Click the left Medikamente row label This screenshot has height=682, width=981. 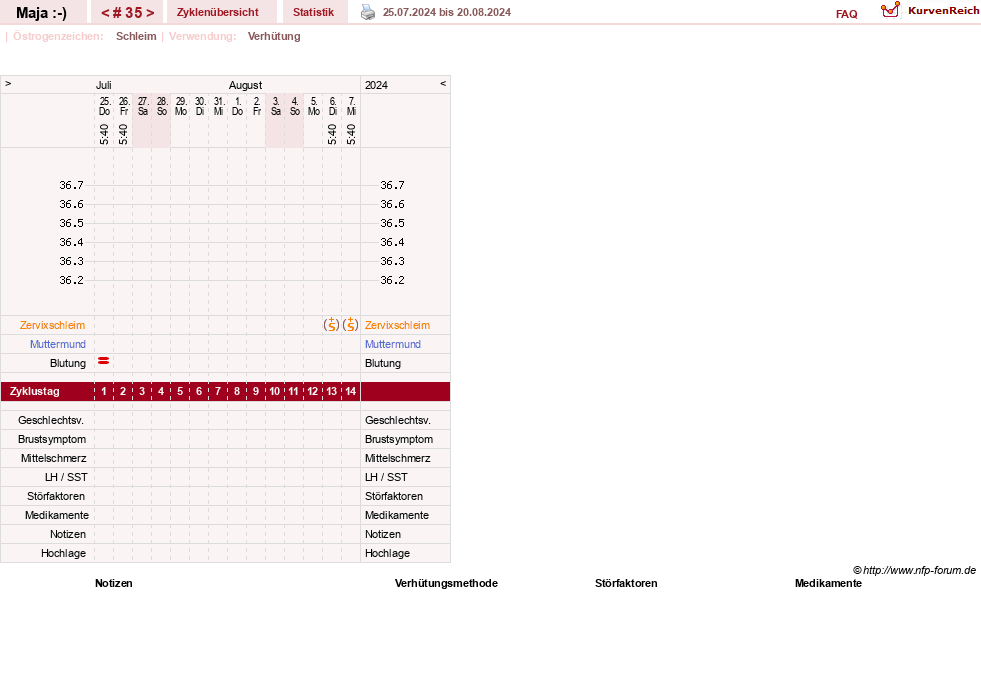click(x=56, y=516)
